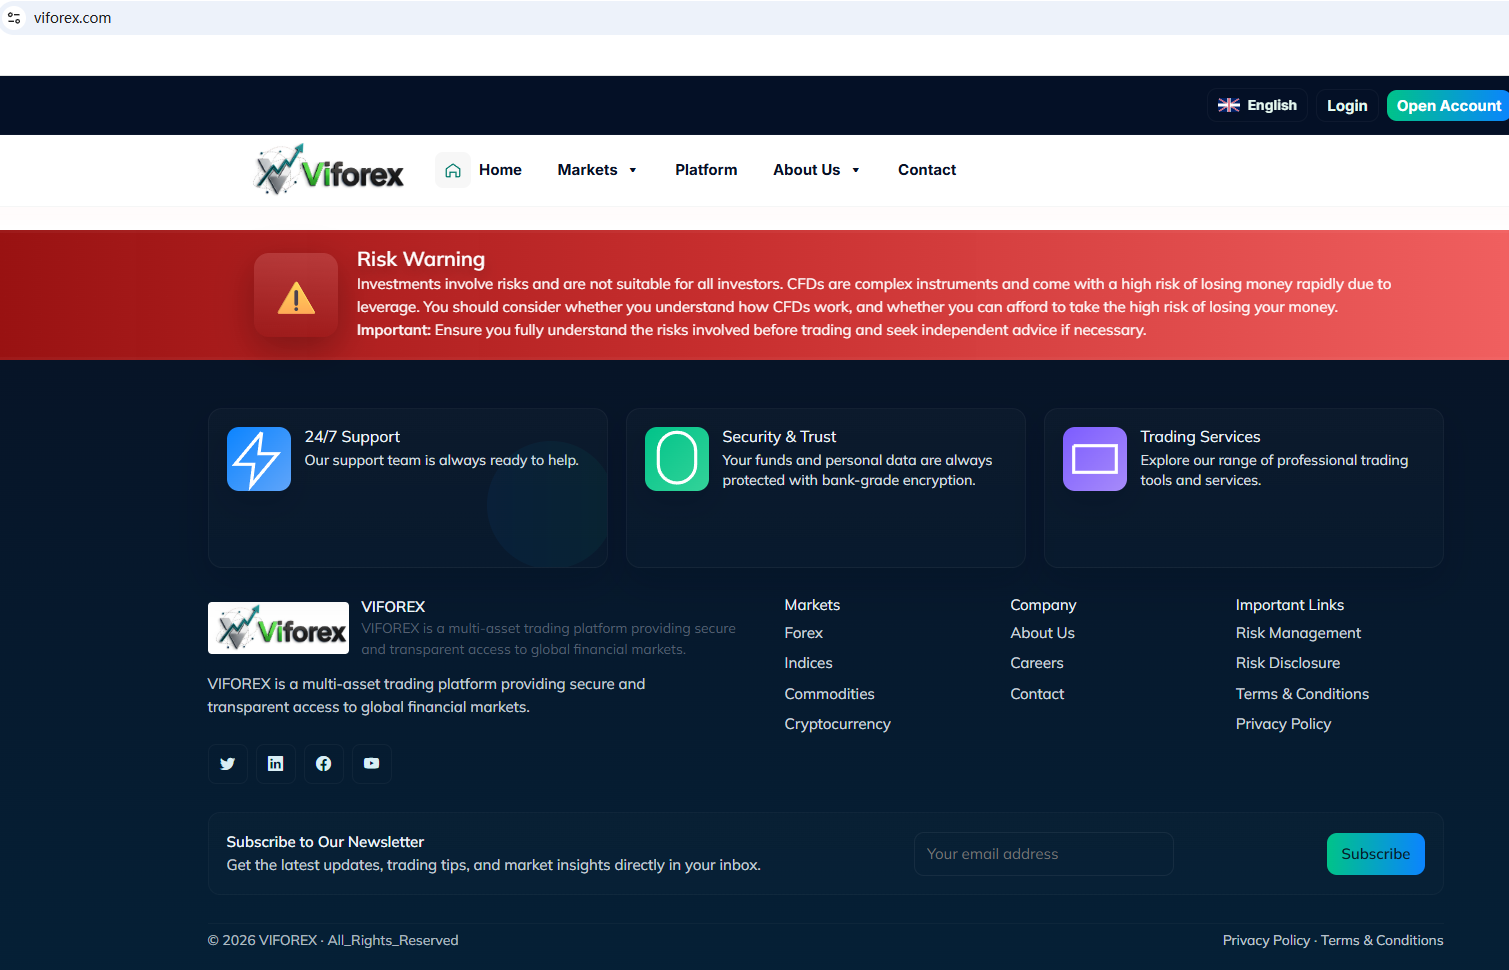Screen dimensions: 1509x970
Task: Click the Viforex logo in header
Action: click(x=330, y=171)
